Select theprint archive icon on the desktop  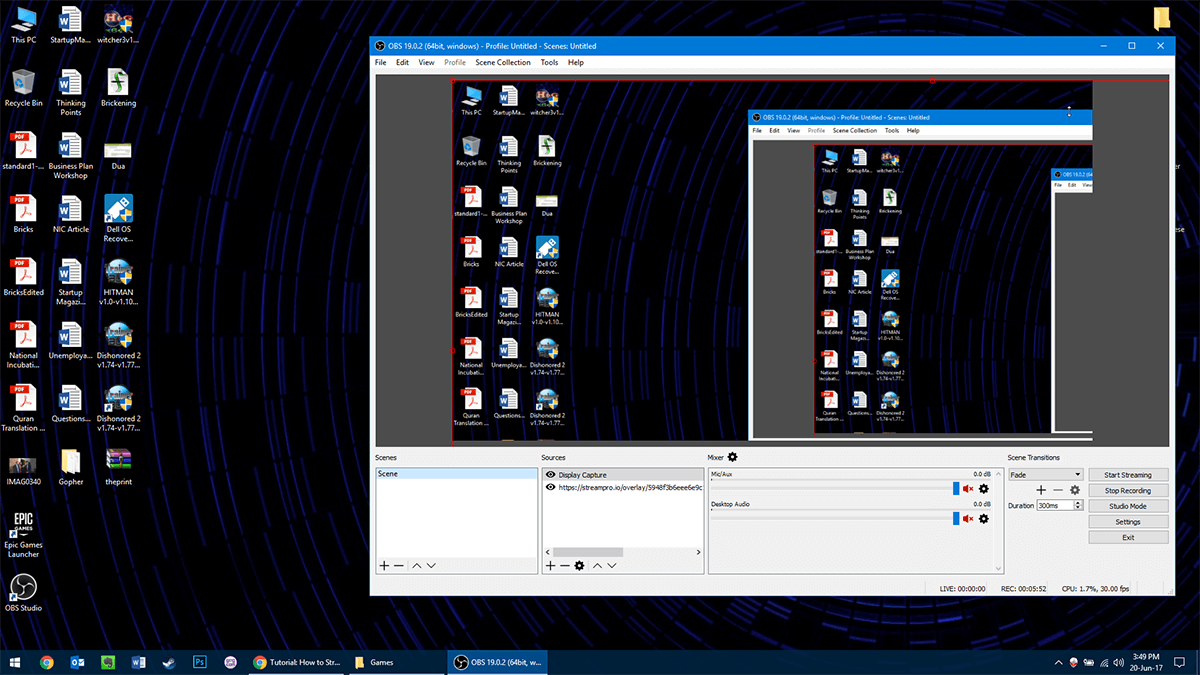tap(119, 466)
